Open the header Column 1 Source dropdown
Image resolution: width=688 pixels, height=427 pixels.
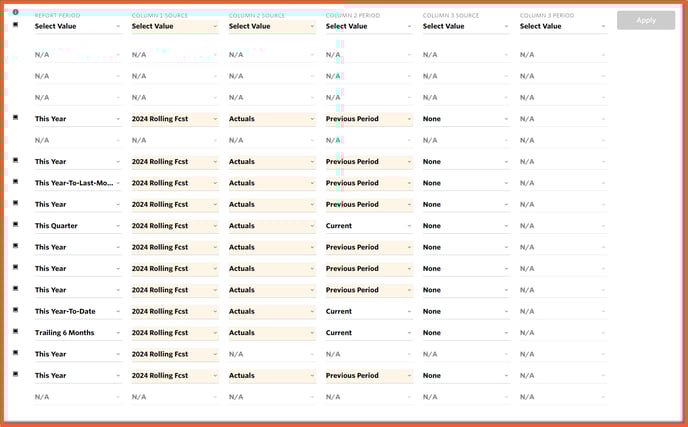175,26
